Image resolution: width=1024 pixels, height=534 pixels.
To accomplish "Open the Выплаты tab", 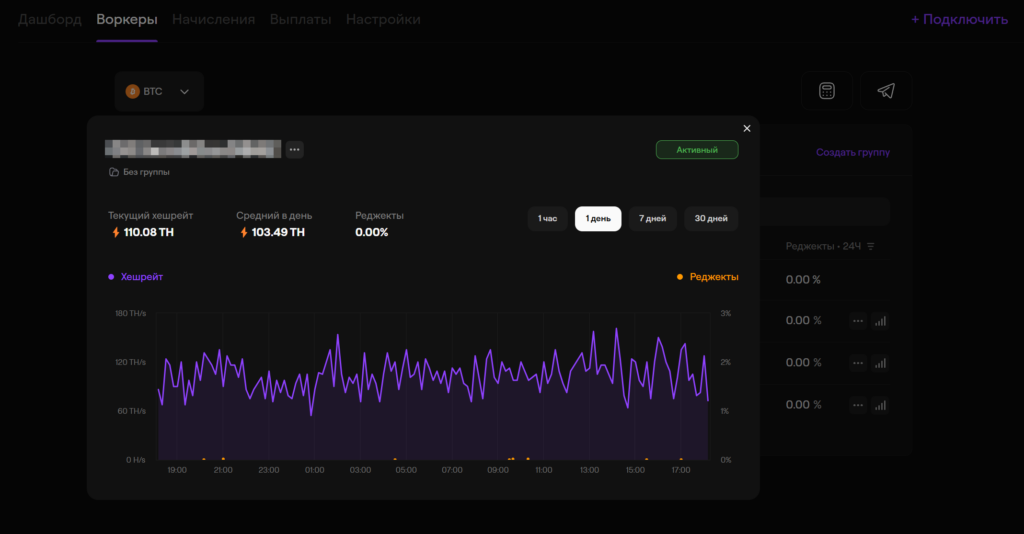I will point(300,20).
